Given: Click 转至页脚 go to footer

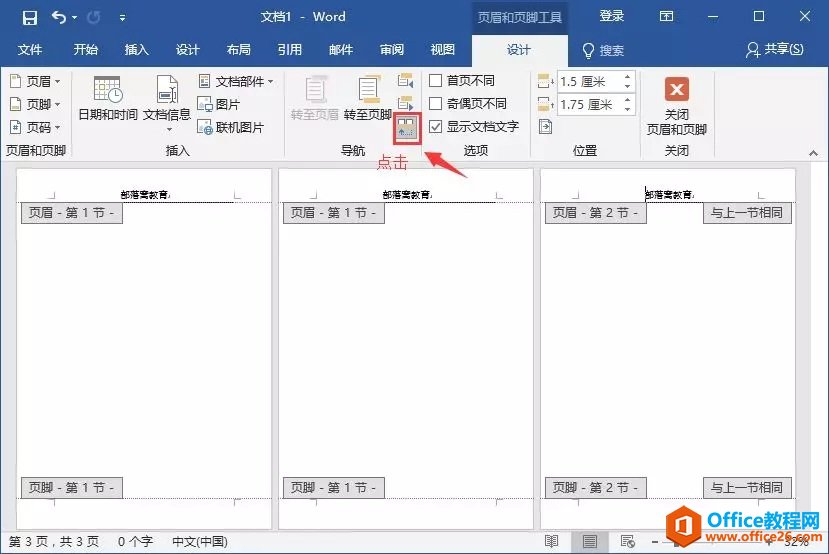Looking at the screenshot, I should coord(367,98).
